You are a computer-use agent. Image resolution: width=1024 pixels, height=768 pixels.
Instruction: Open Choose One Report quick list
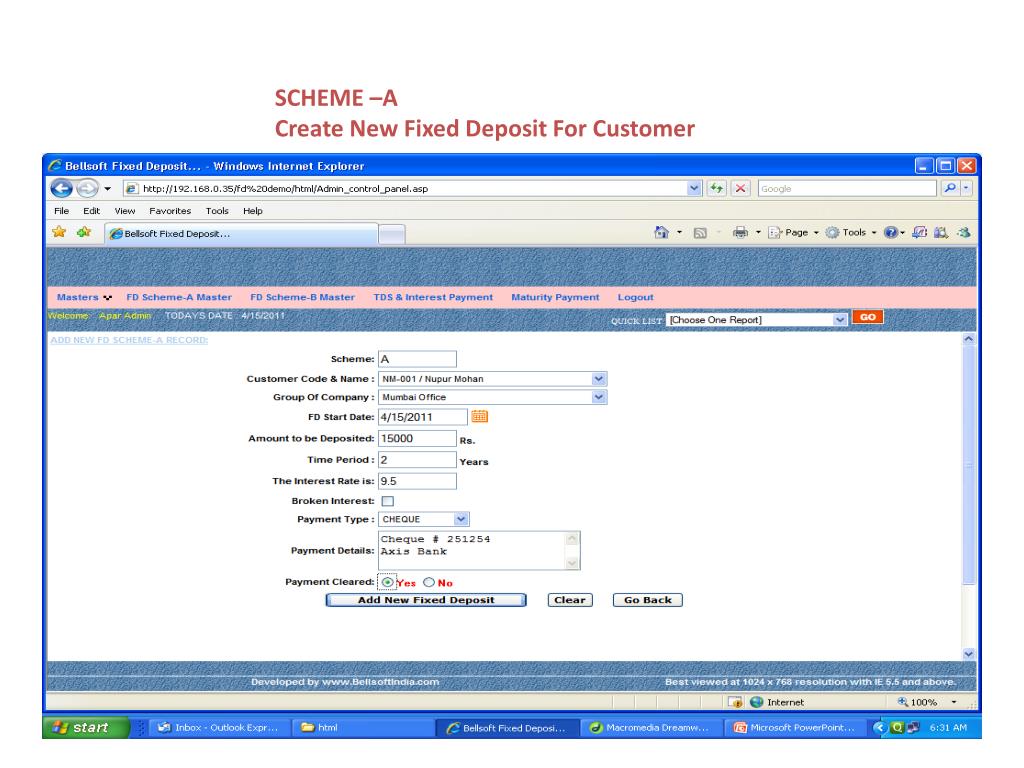840,319
